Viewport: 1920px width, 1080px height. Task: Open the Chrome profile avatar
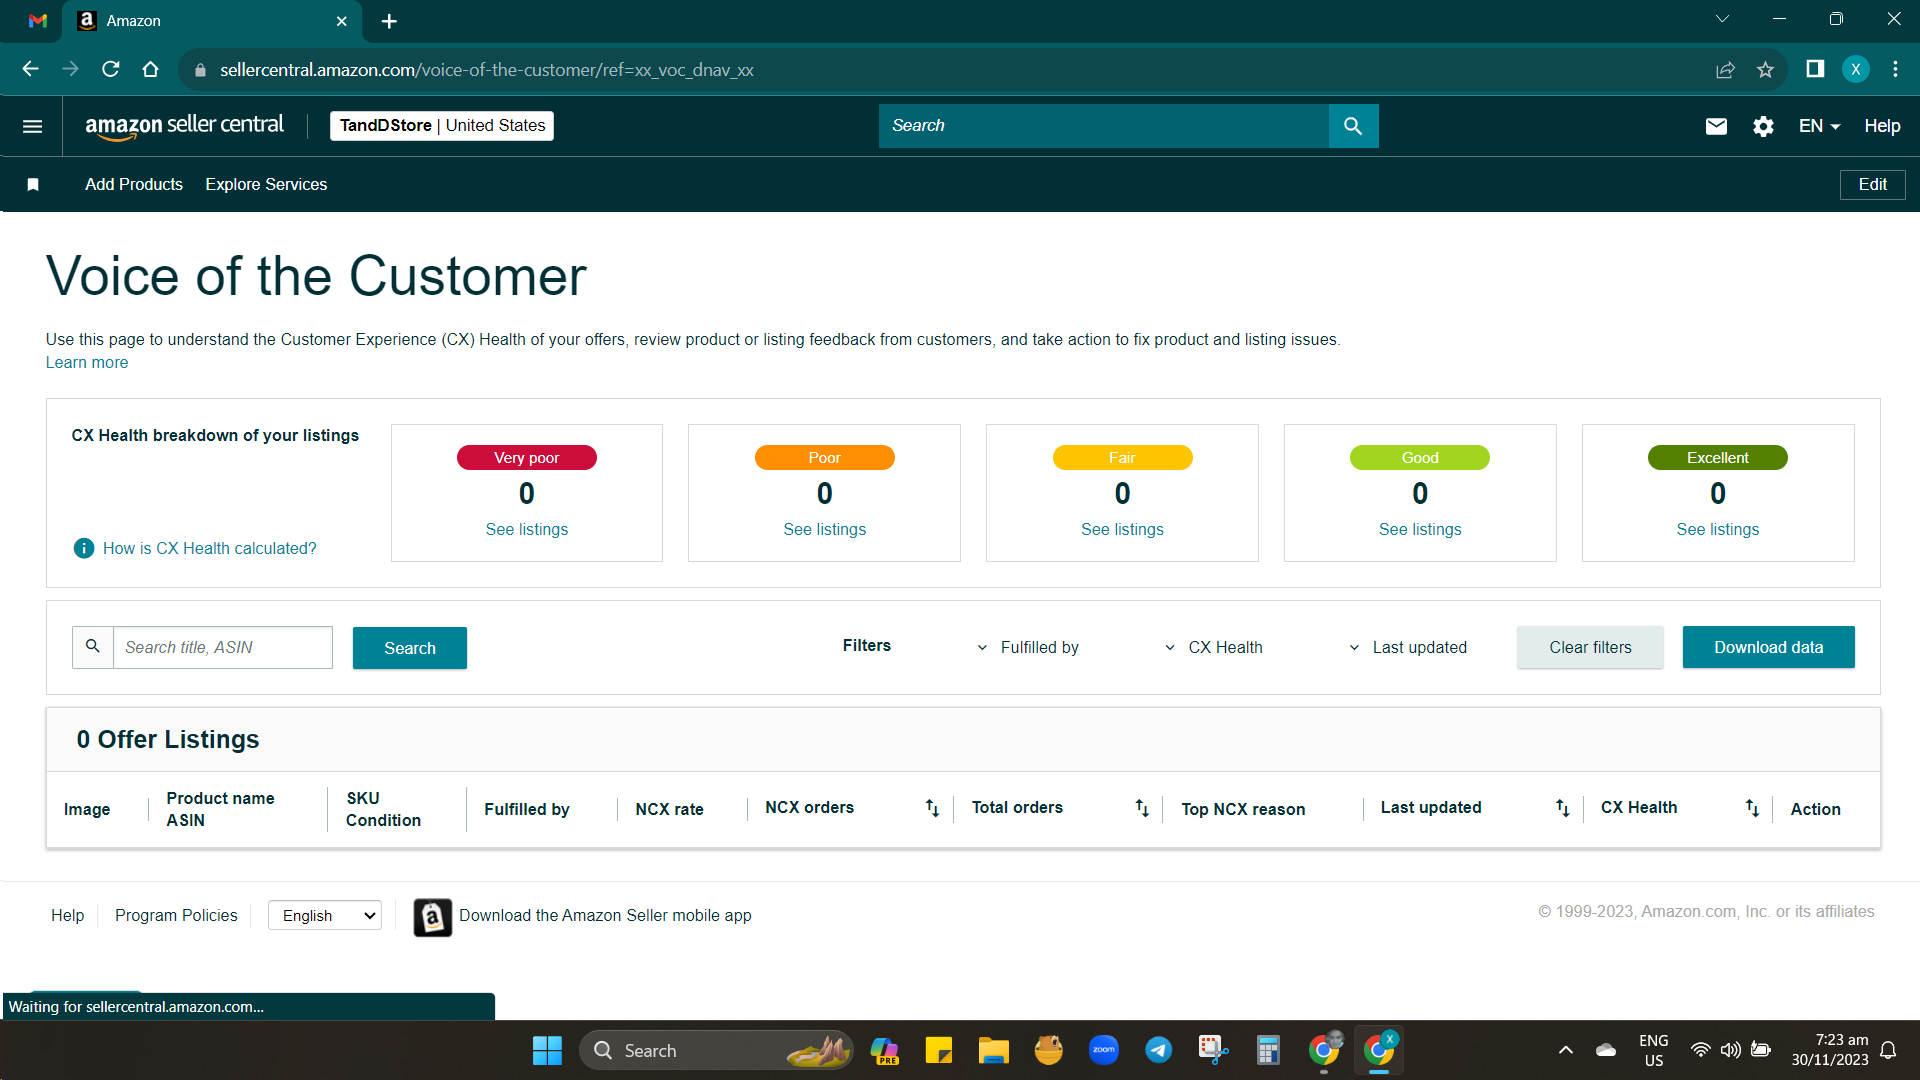(1856, 69)
